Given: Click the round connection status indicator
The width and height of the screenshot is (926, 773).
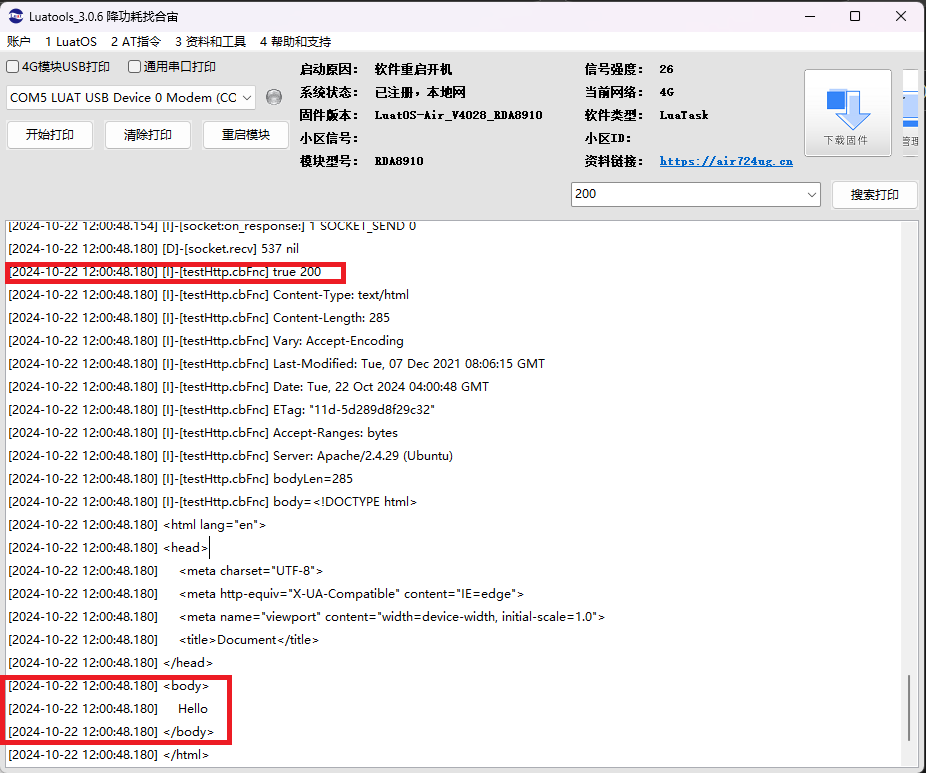Looking at the screenshot, I should pos(274,97).
